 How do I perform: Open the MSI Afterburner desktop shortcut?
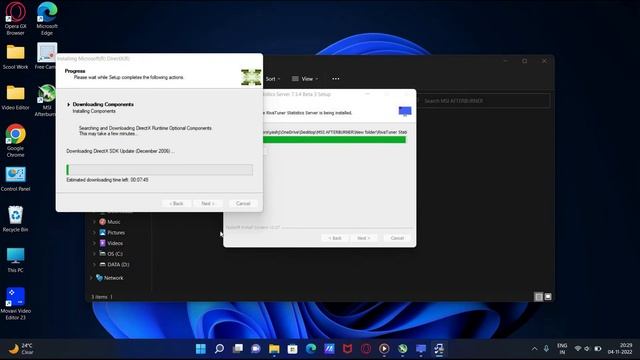point(47,101)
